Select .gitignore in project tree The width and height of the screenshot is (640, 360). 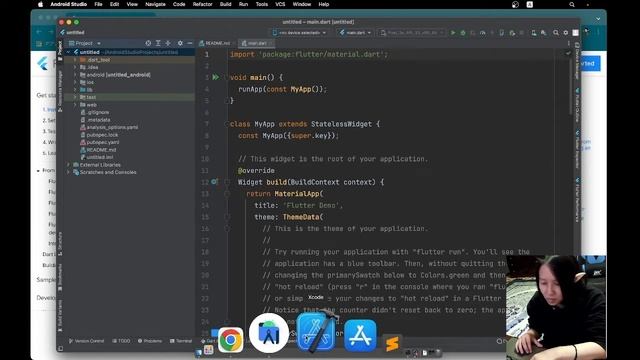coord(95,112)
